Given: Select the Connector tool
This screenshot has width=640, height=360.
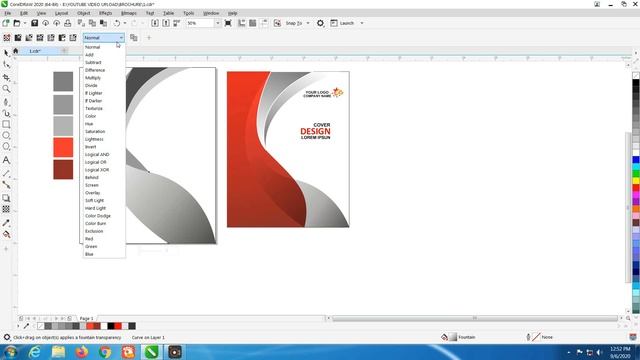Looking at the screenshot, I should tap(6, 185).
